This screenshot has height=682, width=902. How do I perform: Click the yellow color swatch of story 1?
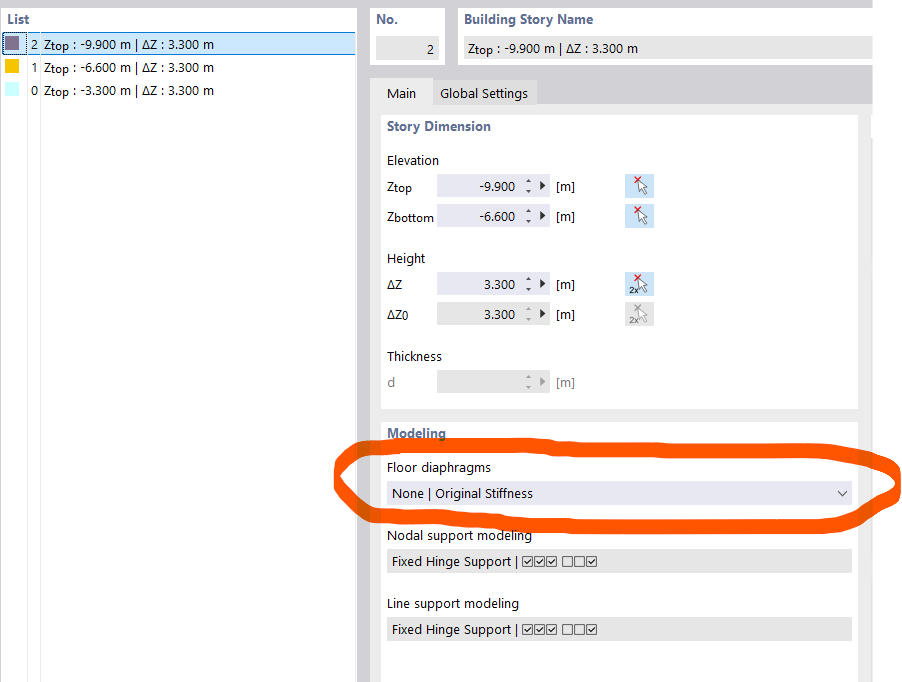pyautogui.click(x=12, y=67)
